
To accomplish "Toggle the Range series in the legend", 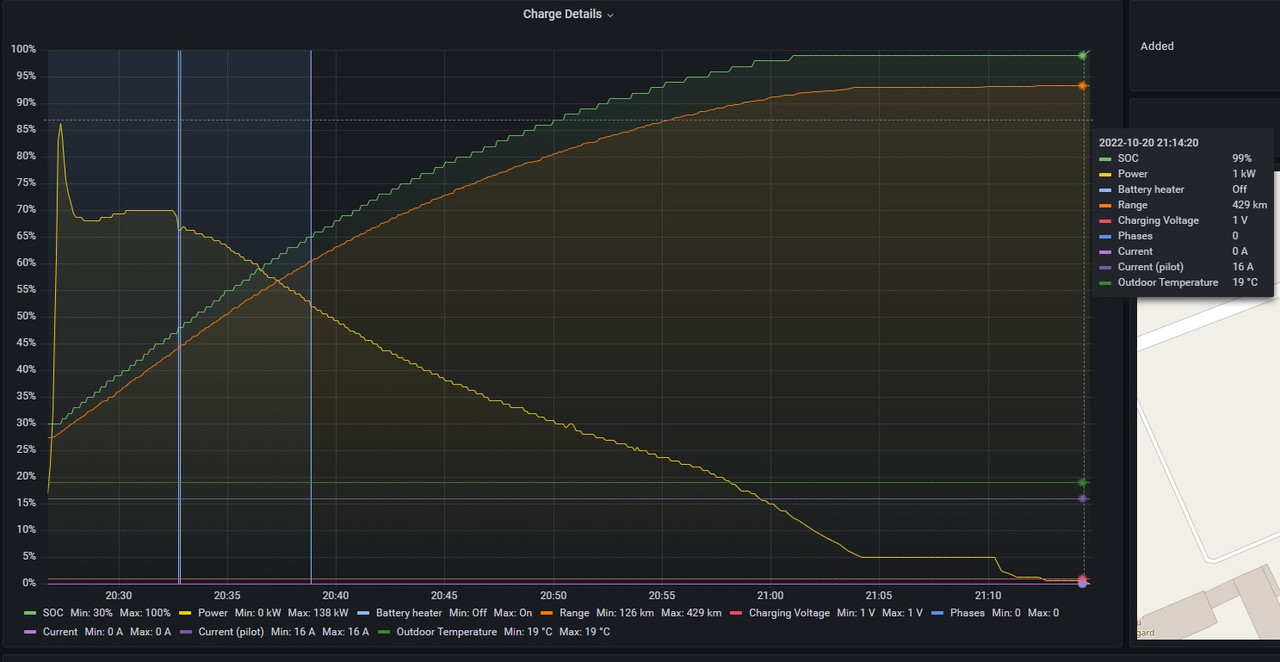I will tap(574, 613).
